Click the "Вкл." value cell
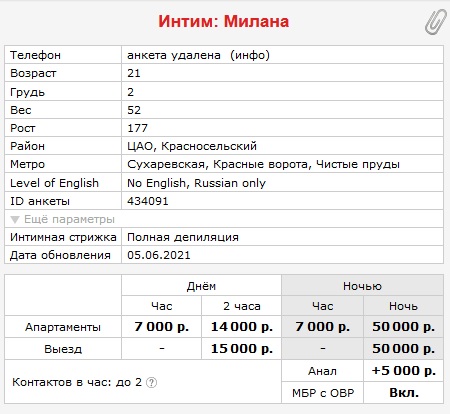The width and height of the screenshot is (450, 414). point(403,393)
